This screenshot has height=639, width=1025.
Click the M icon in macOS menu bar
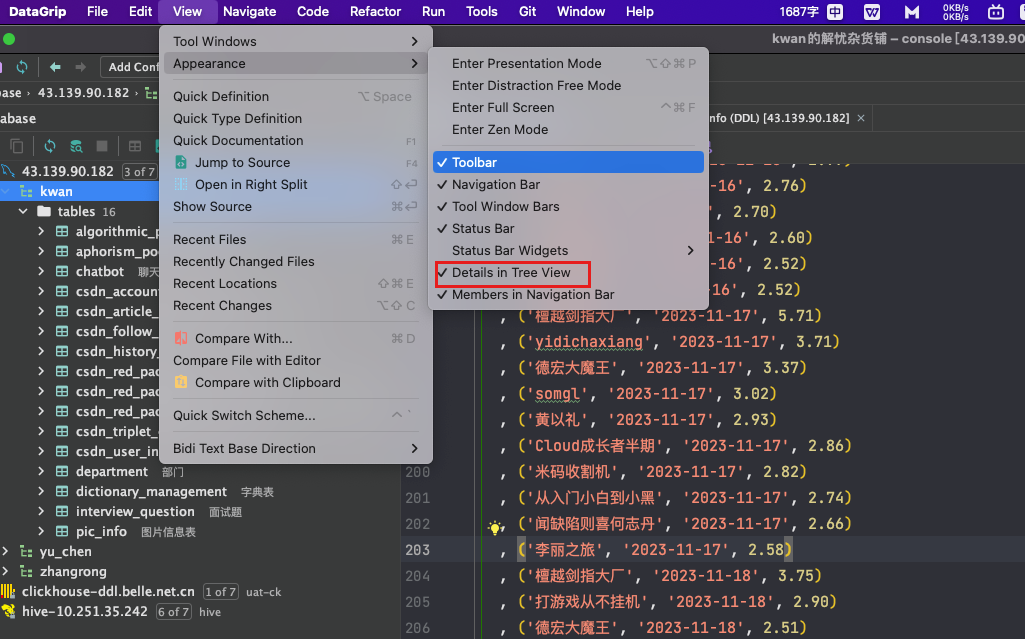click(x=912, y=12)
